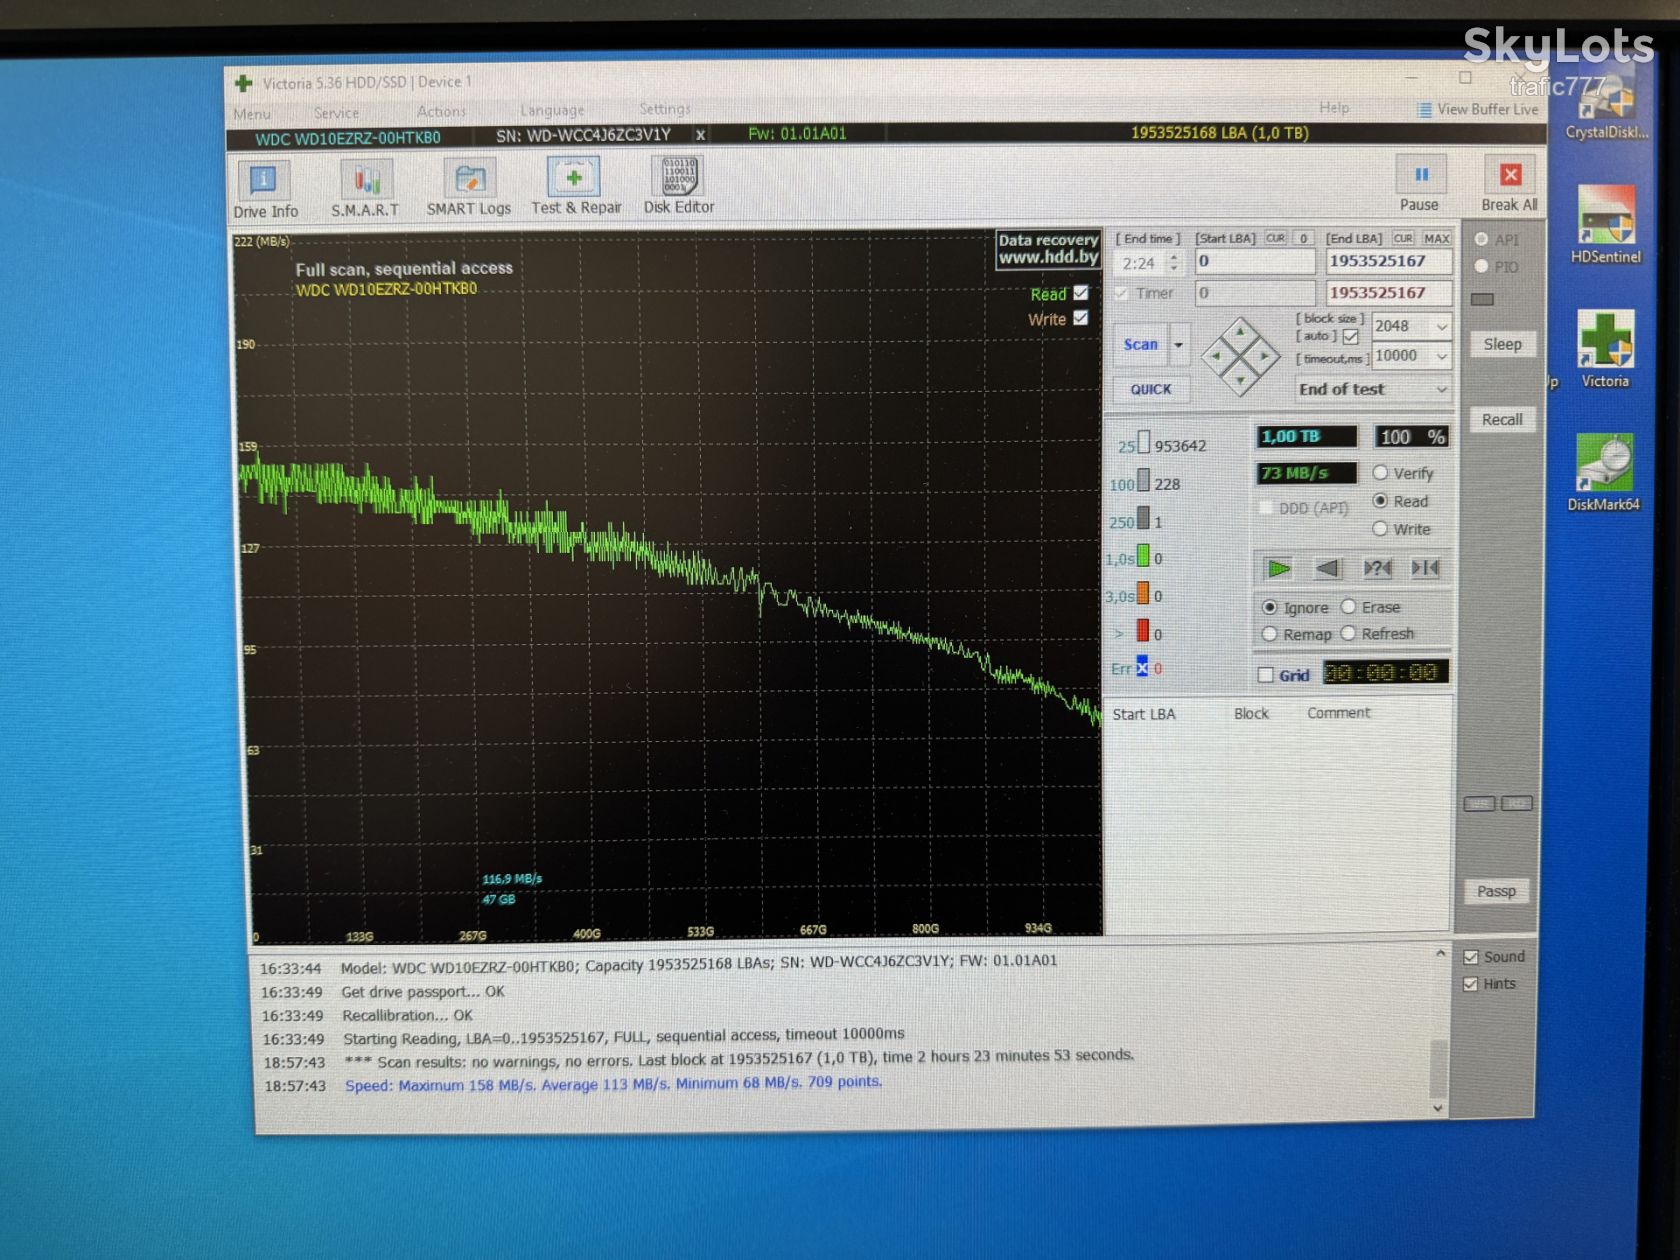Click View Buffer Live
The height and width of the screenshot is (1260, 1680).
(x=1477, y=109)
